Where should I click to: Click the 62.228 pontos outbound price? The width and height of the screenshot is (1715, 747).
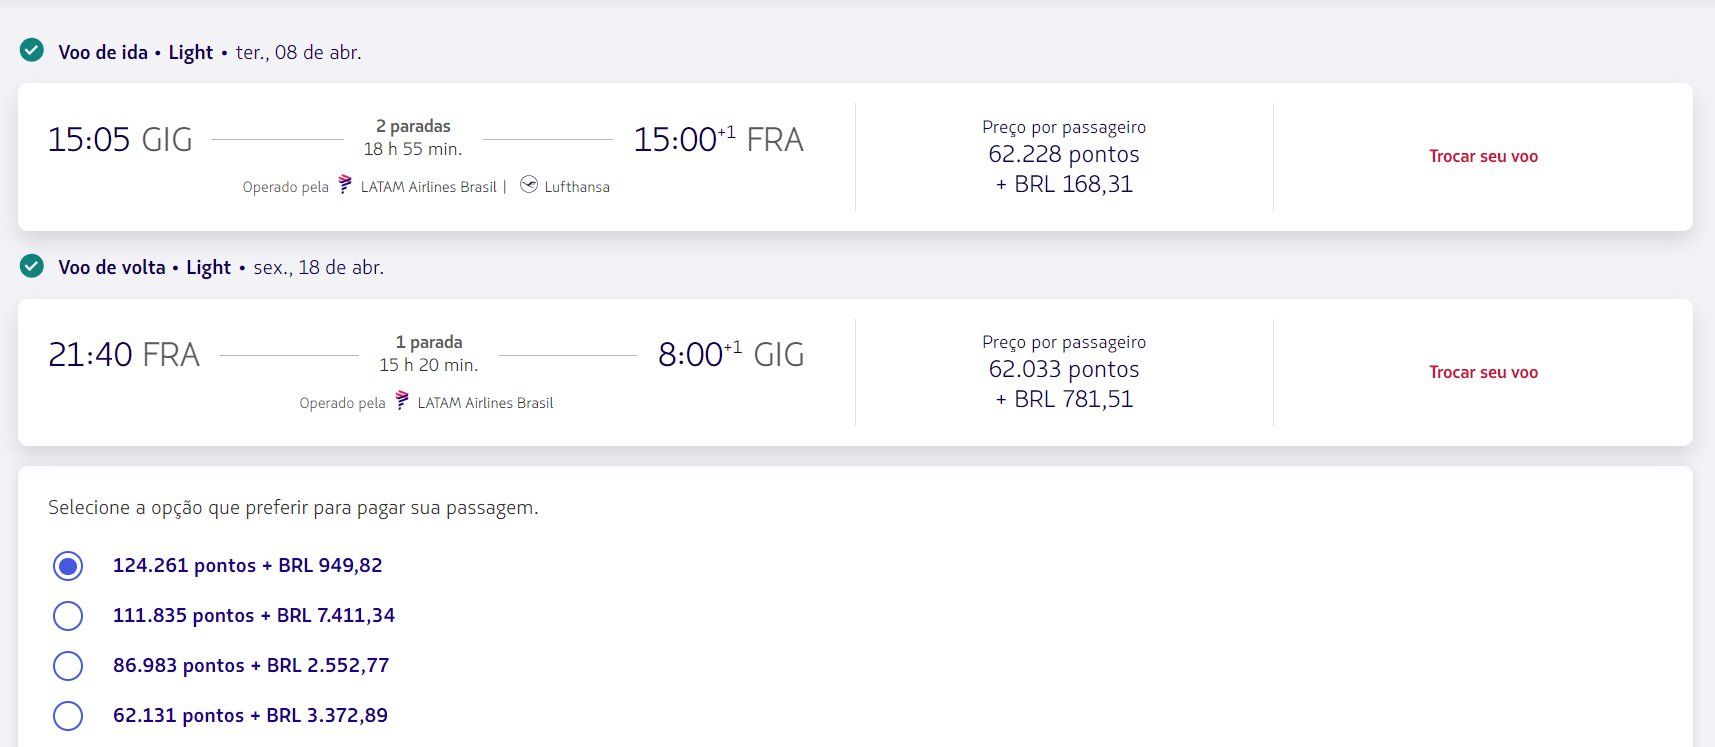click(x=1064, y=154)
